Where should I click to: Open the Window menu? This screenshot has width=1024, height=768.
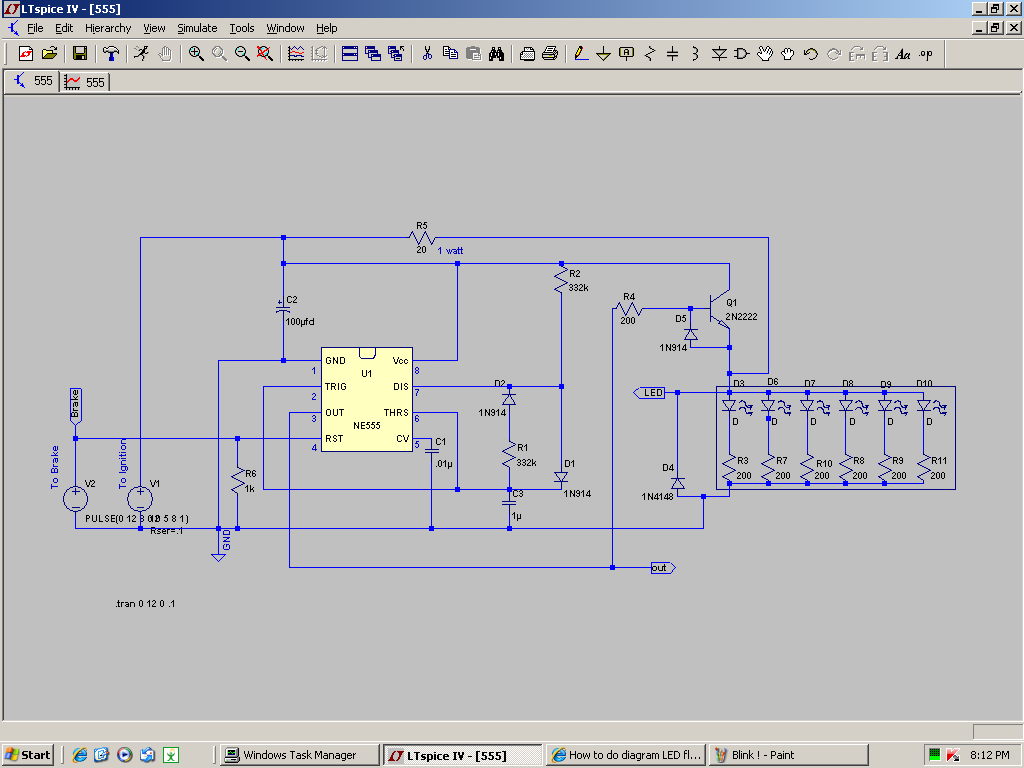[x=285, y=28]
